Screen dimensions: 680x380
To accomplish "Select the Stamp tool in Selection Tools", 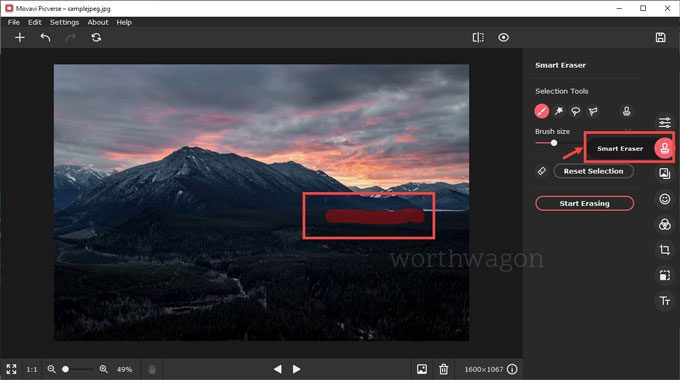I will click(x=627, y=111).
